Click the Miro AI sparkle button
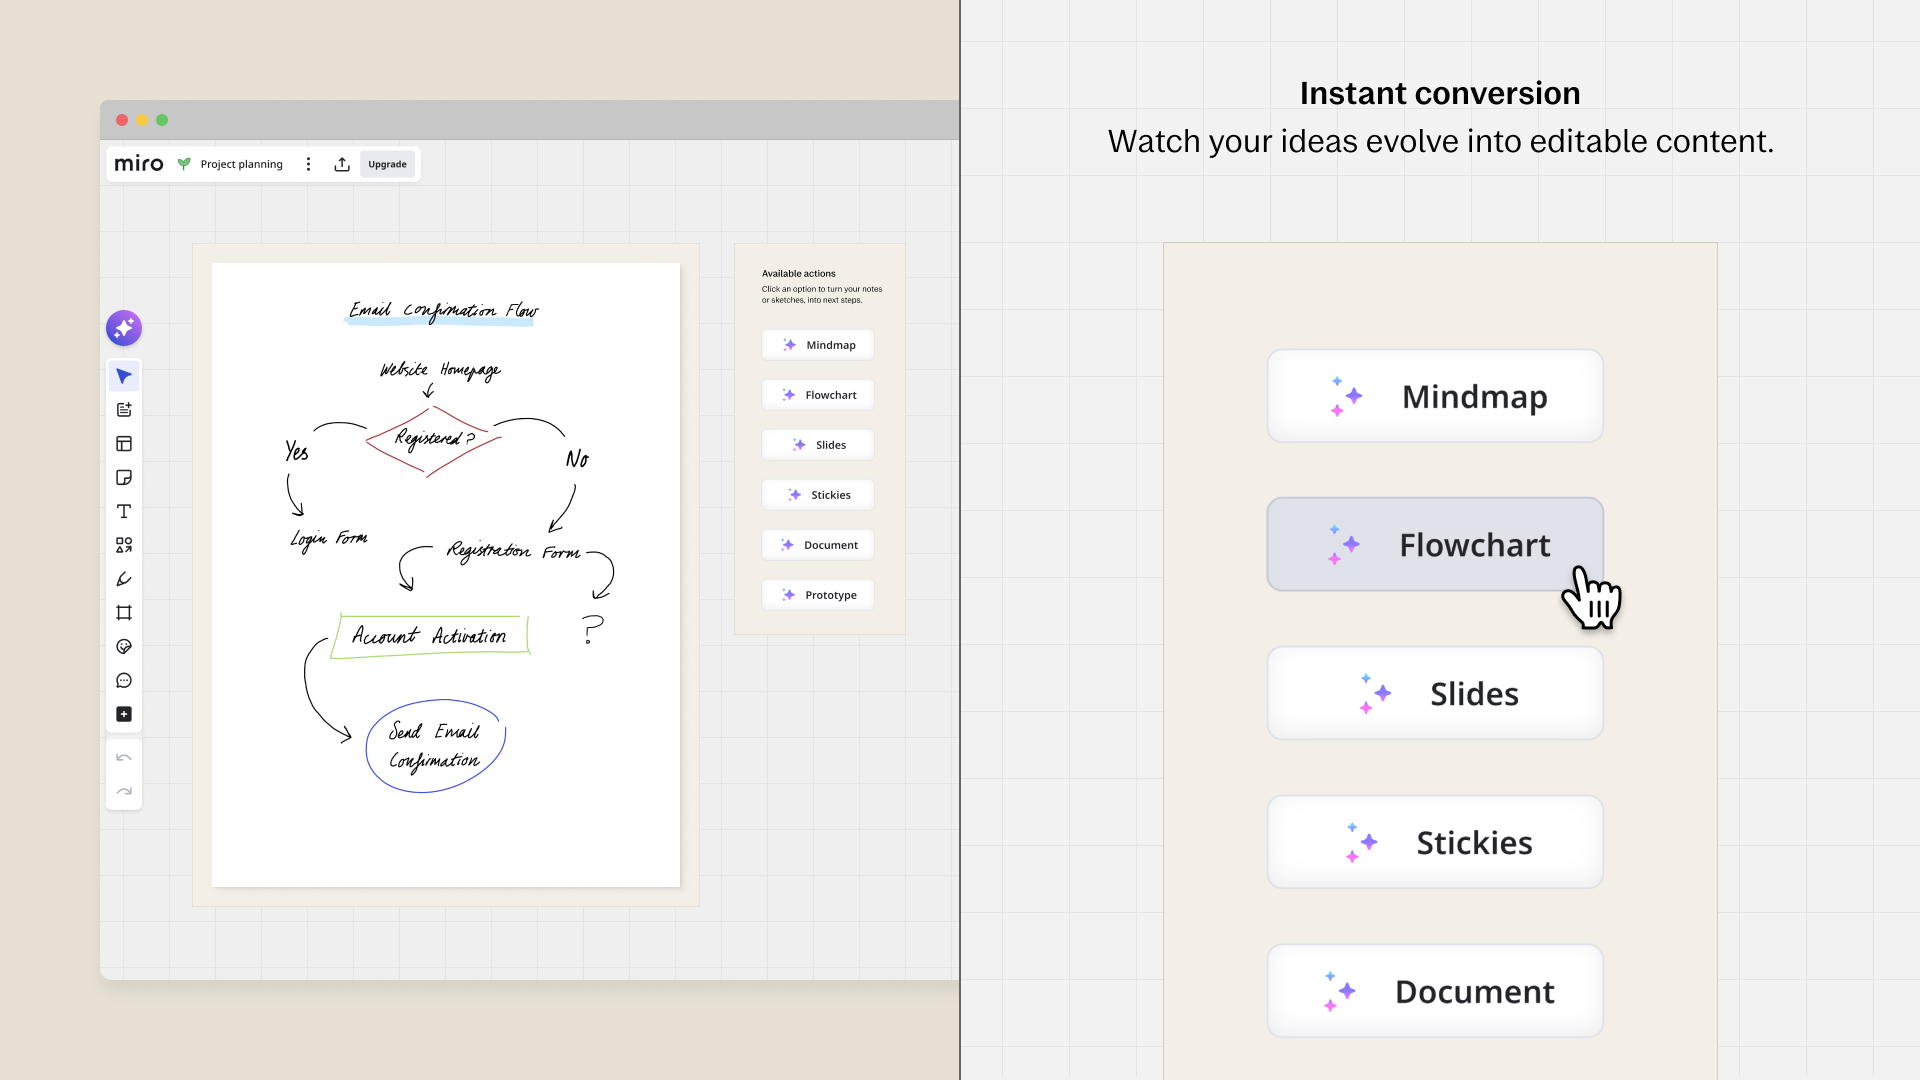This screenshot has width=1920, height=1080. (124, 328)
